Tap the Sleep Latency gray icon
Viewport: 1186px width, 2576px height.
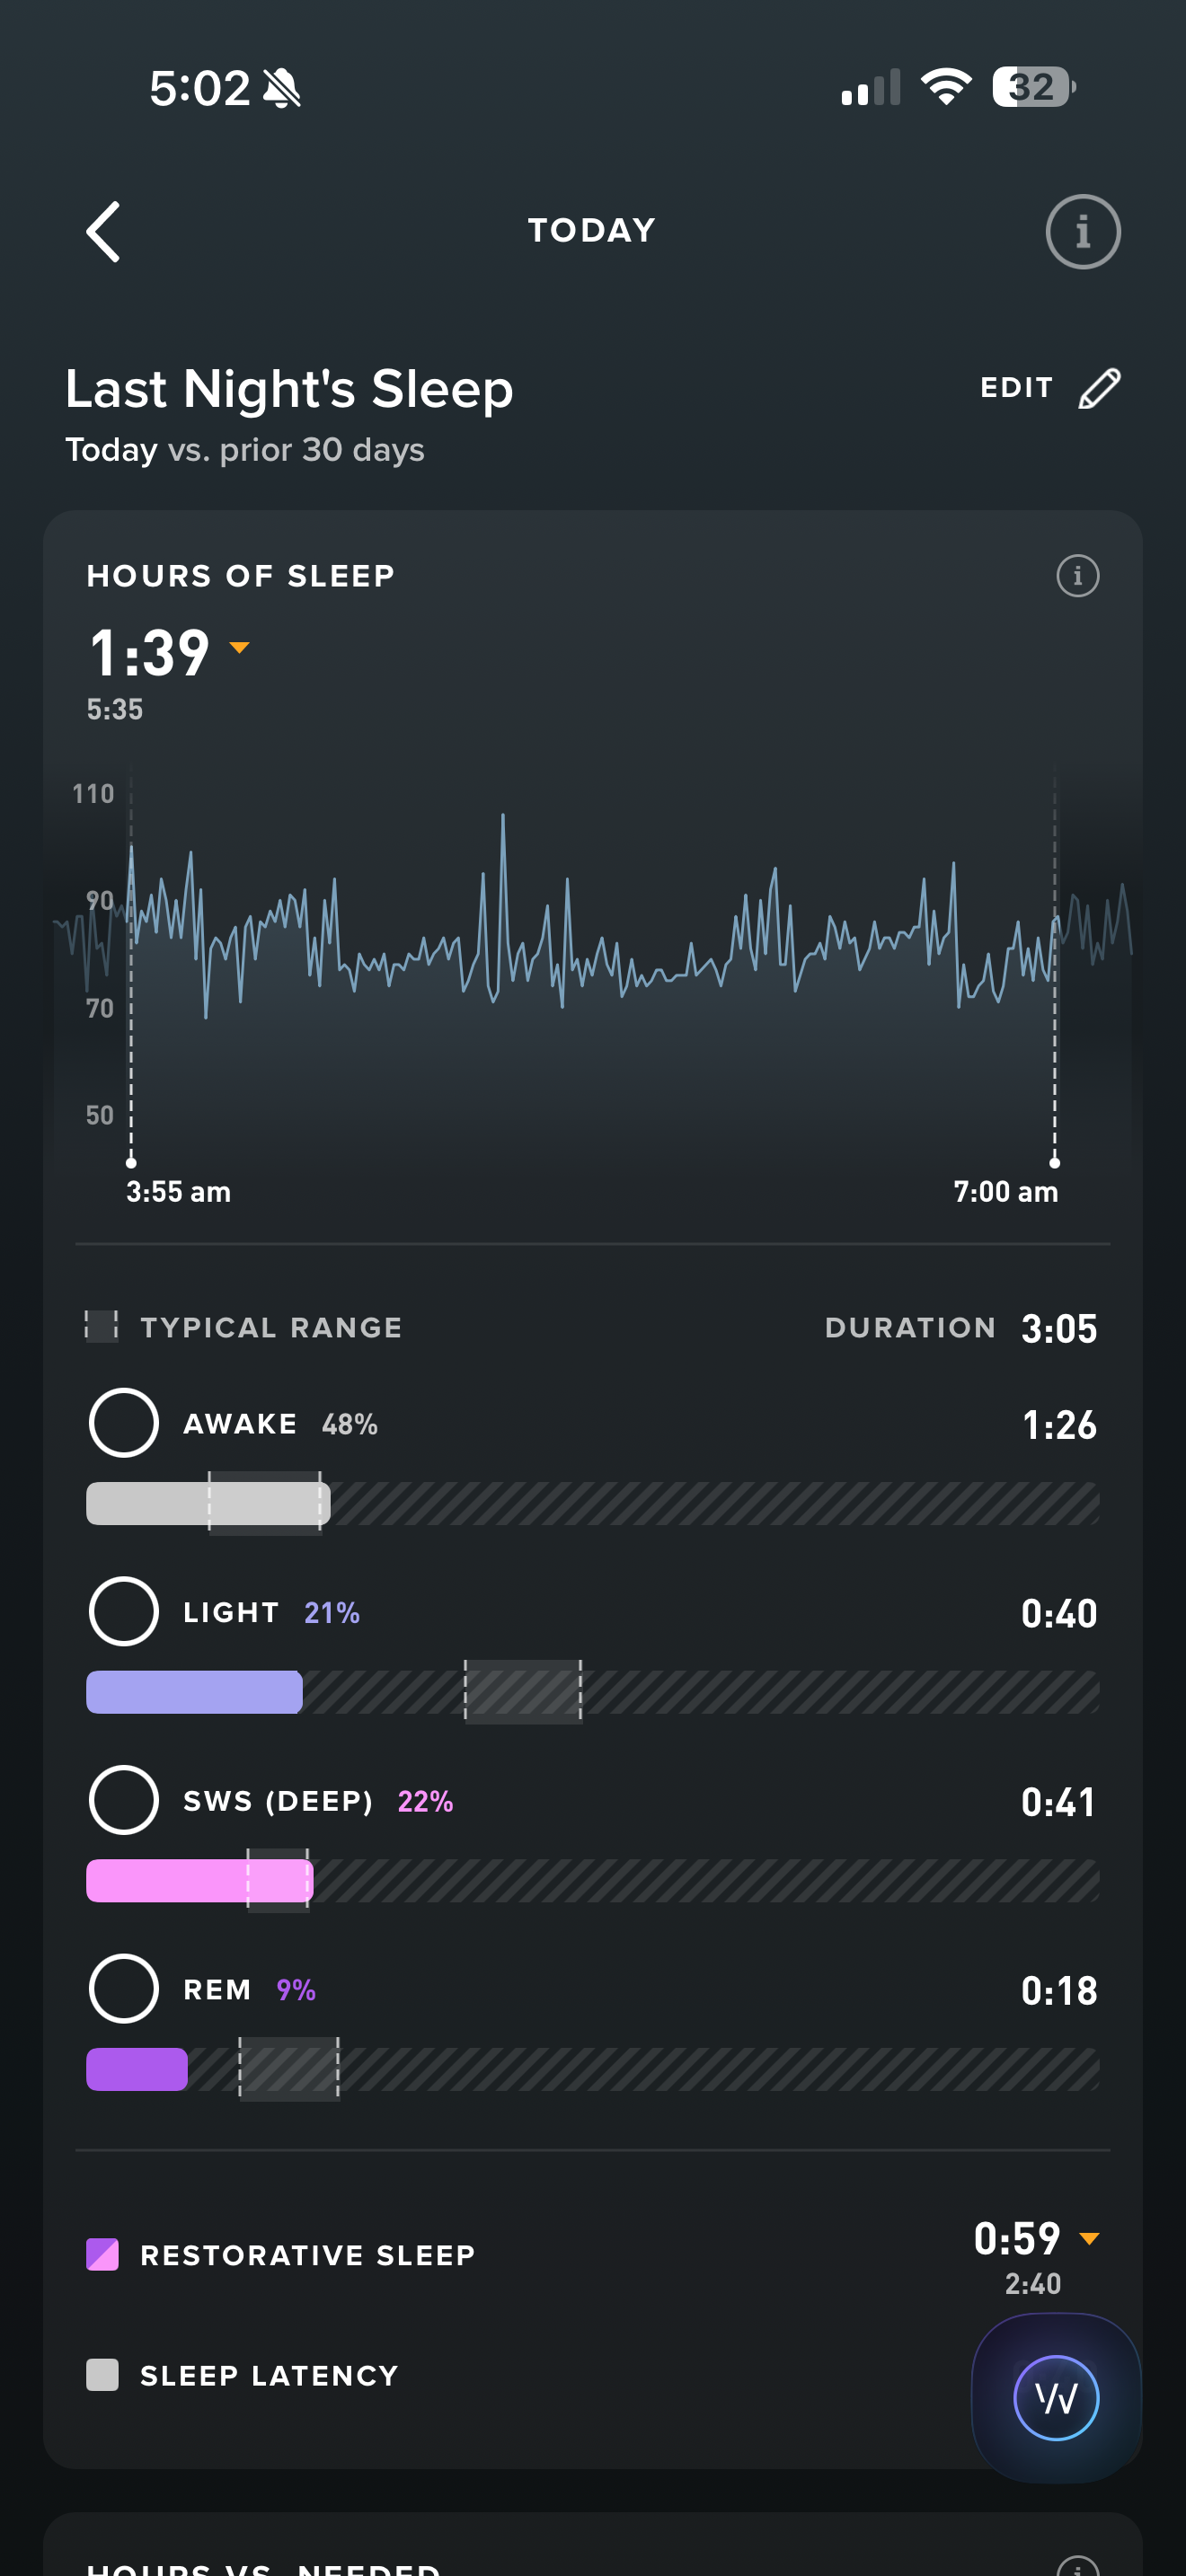coord(102,2374)
